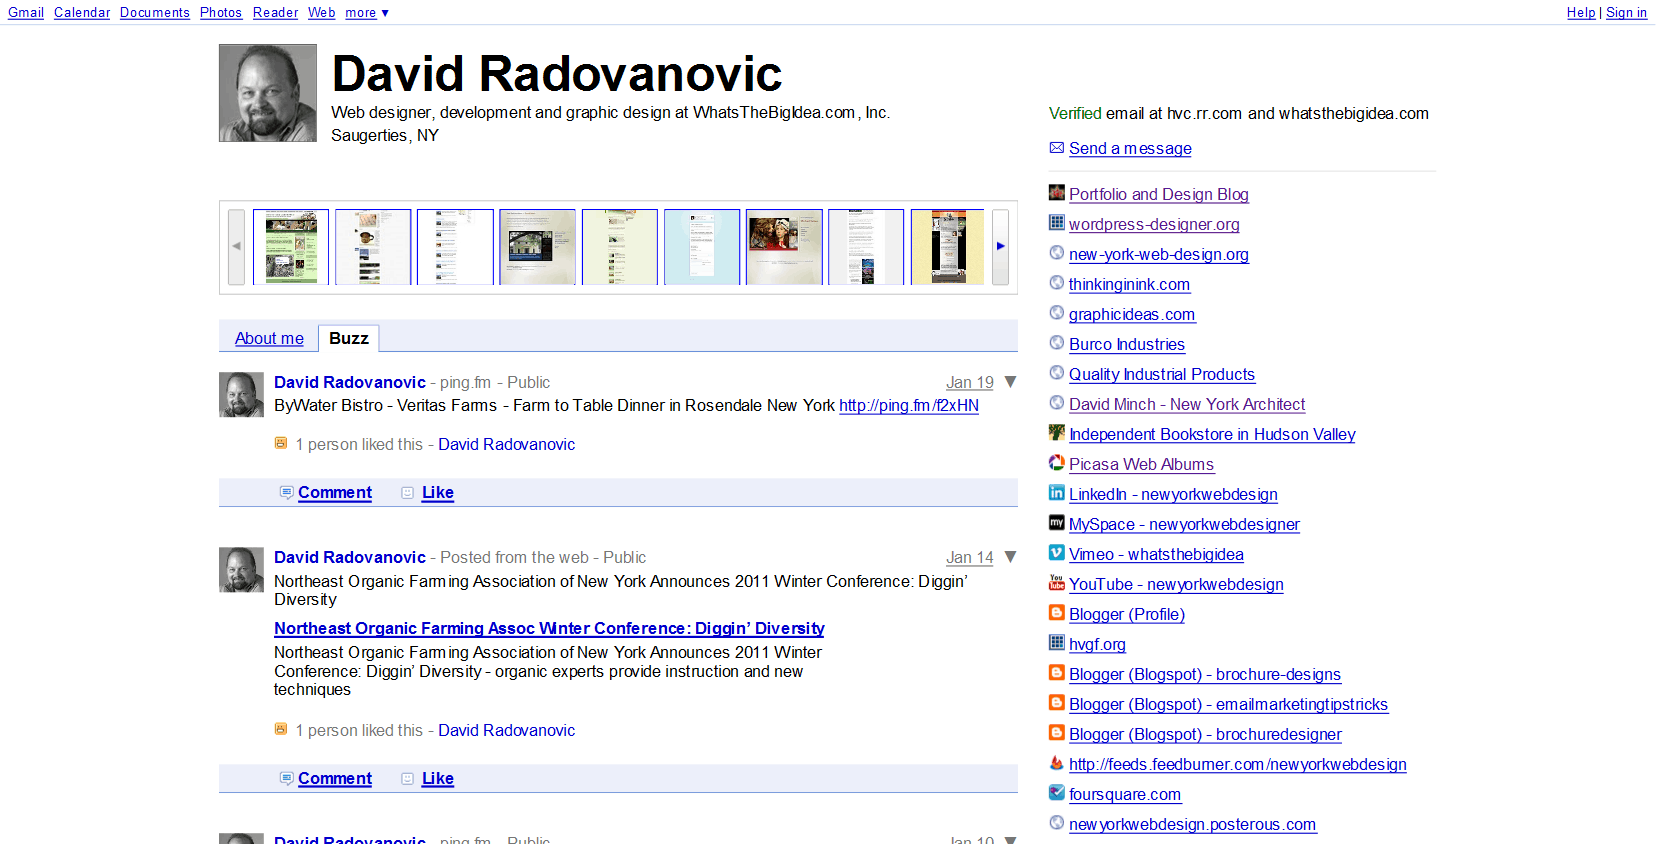1656x844 pixels.
Task: Open the Jan 19 date link
Action: coord(970,382)
